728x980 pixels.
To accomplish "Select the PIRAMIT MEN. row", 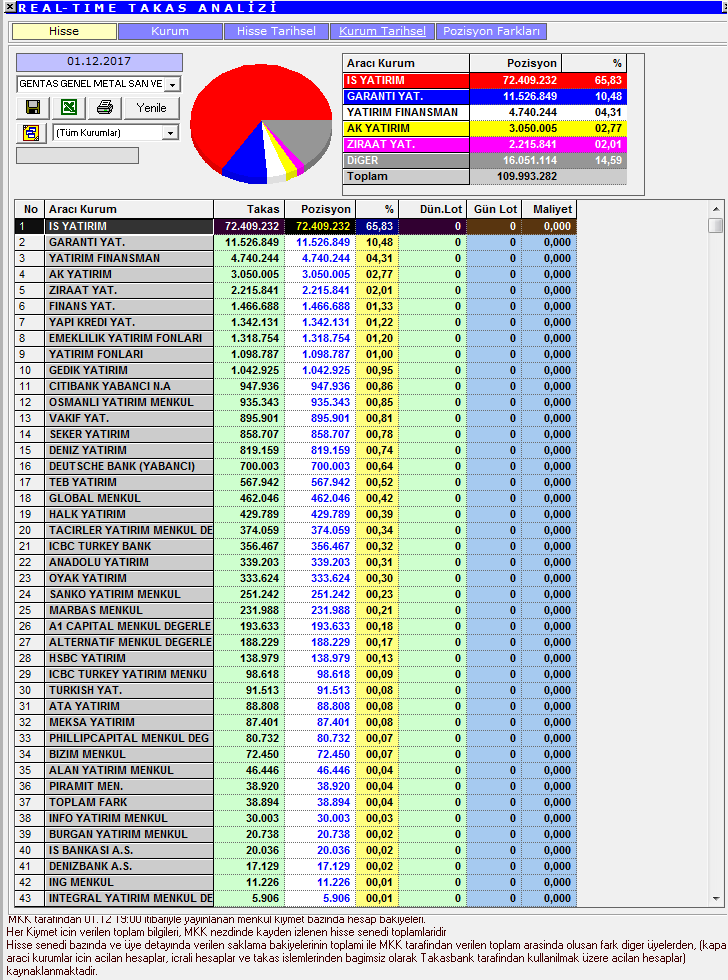I will 295,786.
